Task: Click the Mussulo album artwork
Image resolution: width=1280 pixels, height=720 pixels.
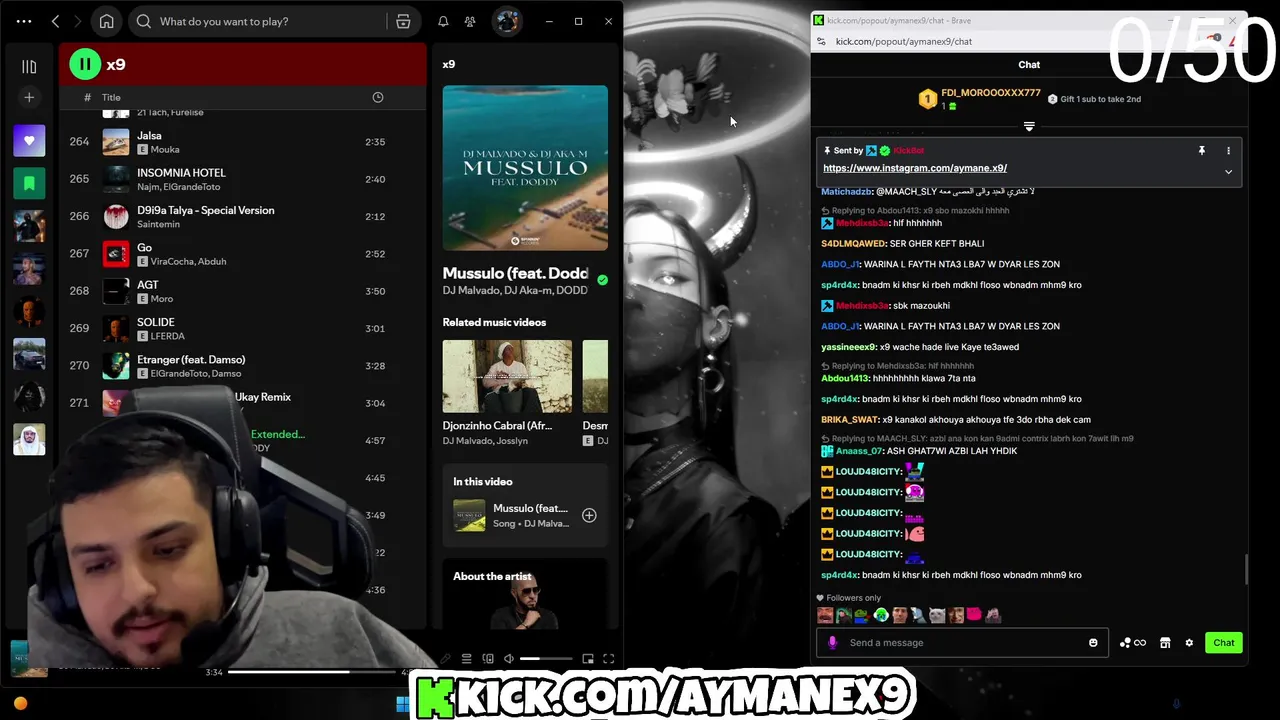Action: point(525,168)
